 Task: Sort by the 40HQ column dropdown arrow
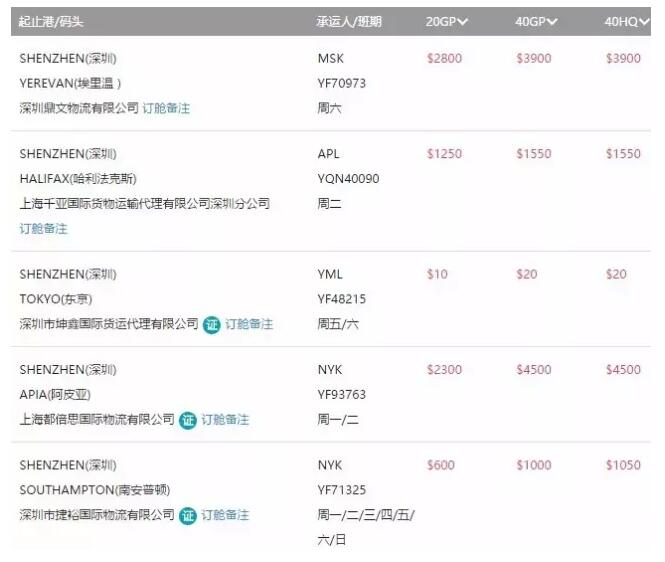click(644, 22)
